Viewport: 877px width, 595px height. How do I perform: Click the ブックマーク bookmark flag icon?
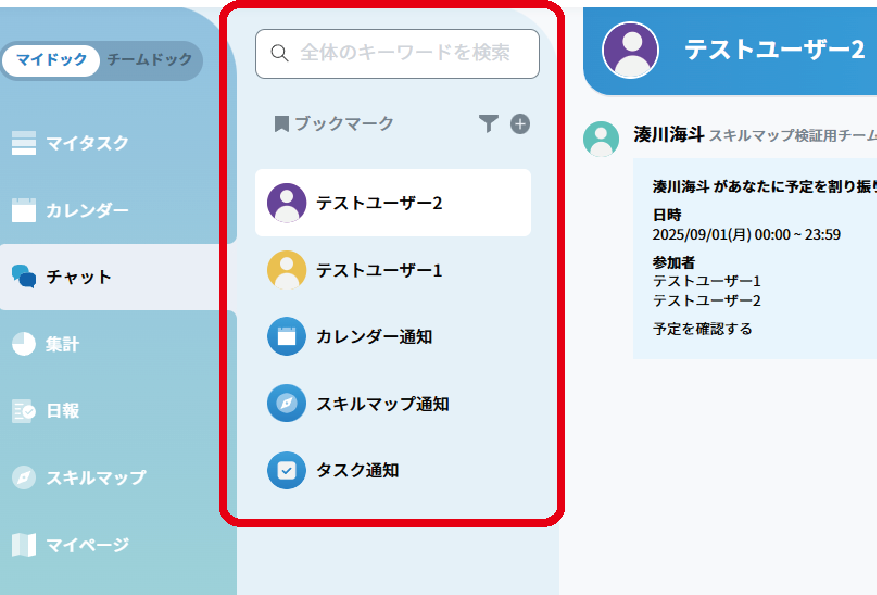(282, 124)
